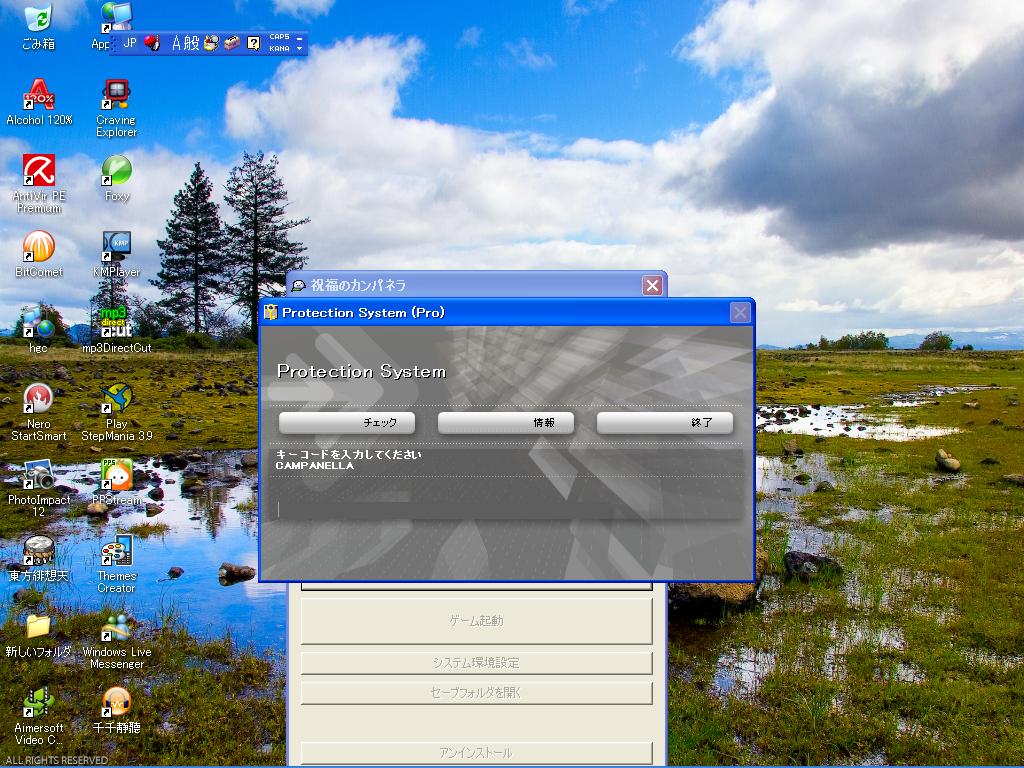This screenshot has height=768, width=1024.
Task: Click the チェック button in Protection System
Action: click(x=346, y=423)
